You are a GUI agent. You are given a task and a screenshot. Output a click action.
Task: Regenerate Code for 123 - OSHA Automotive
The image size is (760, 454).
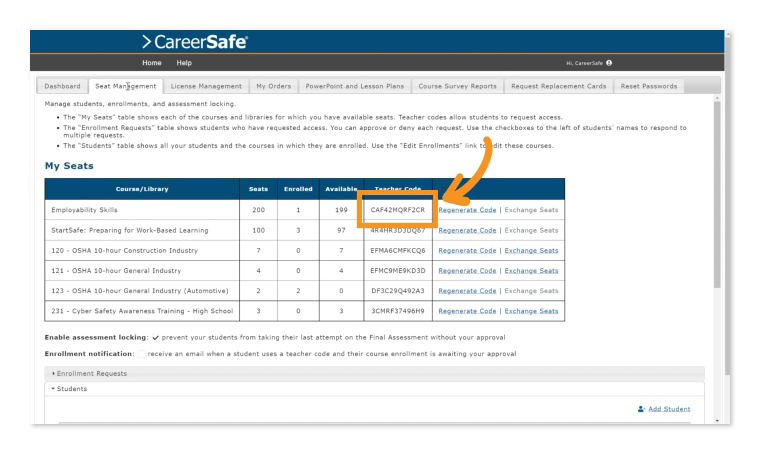(x=467, y=291)
